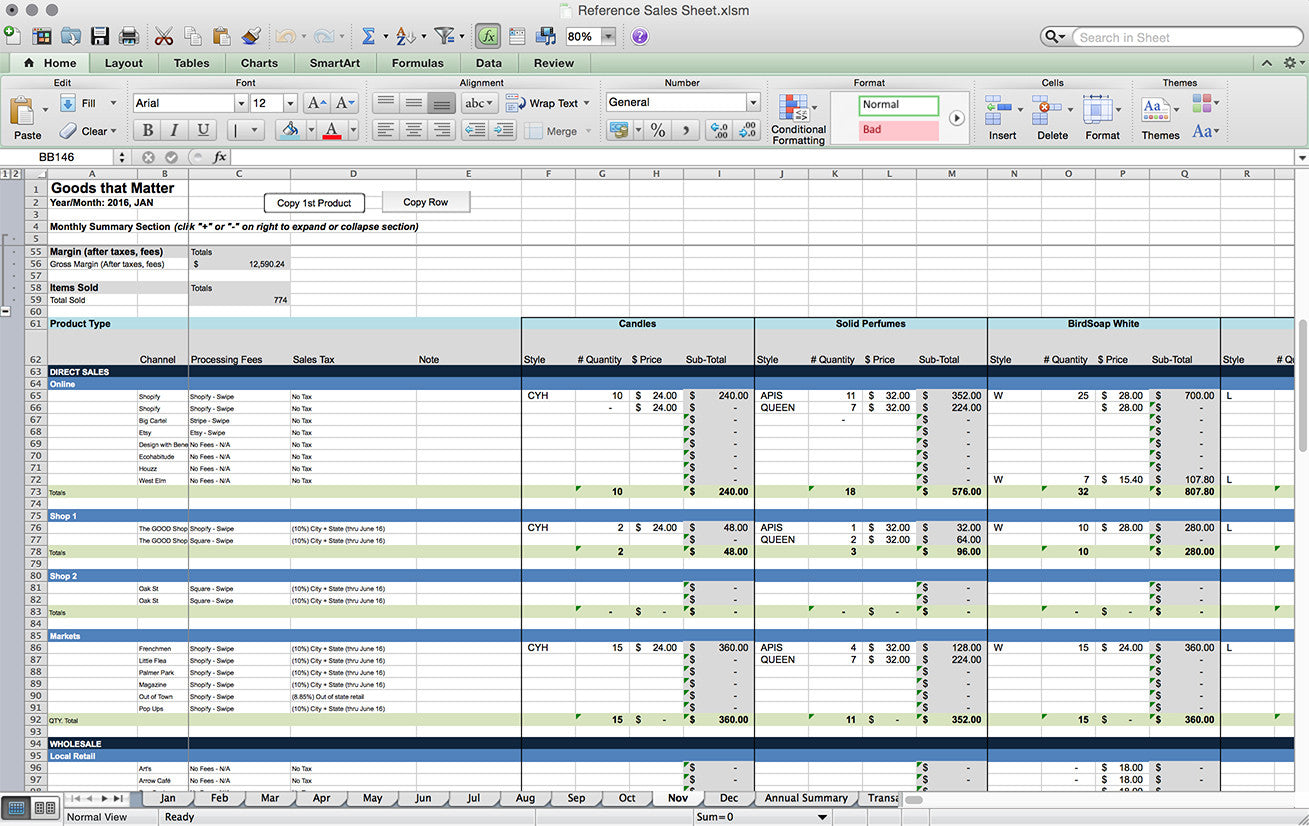Switch to the Layout ribbon tab
This screenshot has height=826, width=1309.
pos(124,63)
